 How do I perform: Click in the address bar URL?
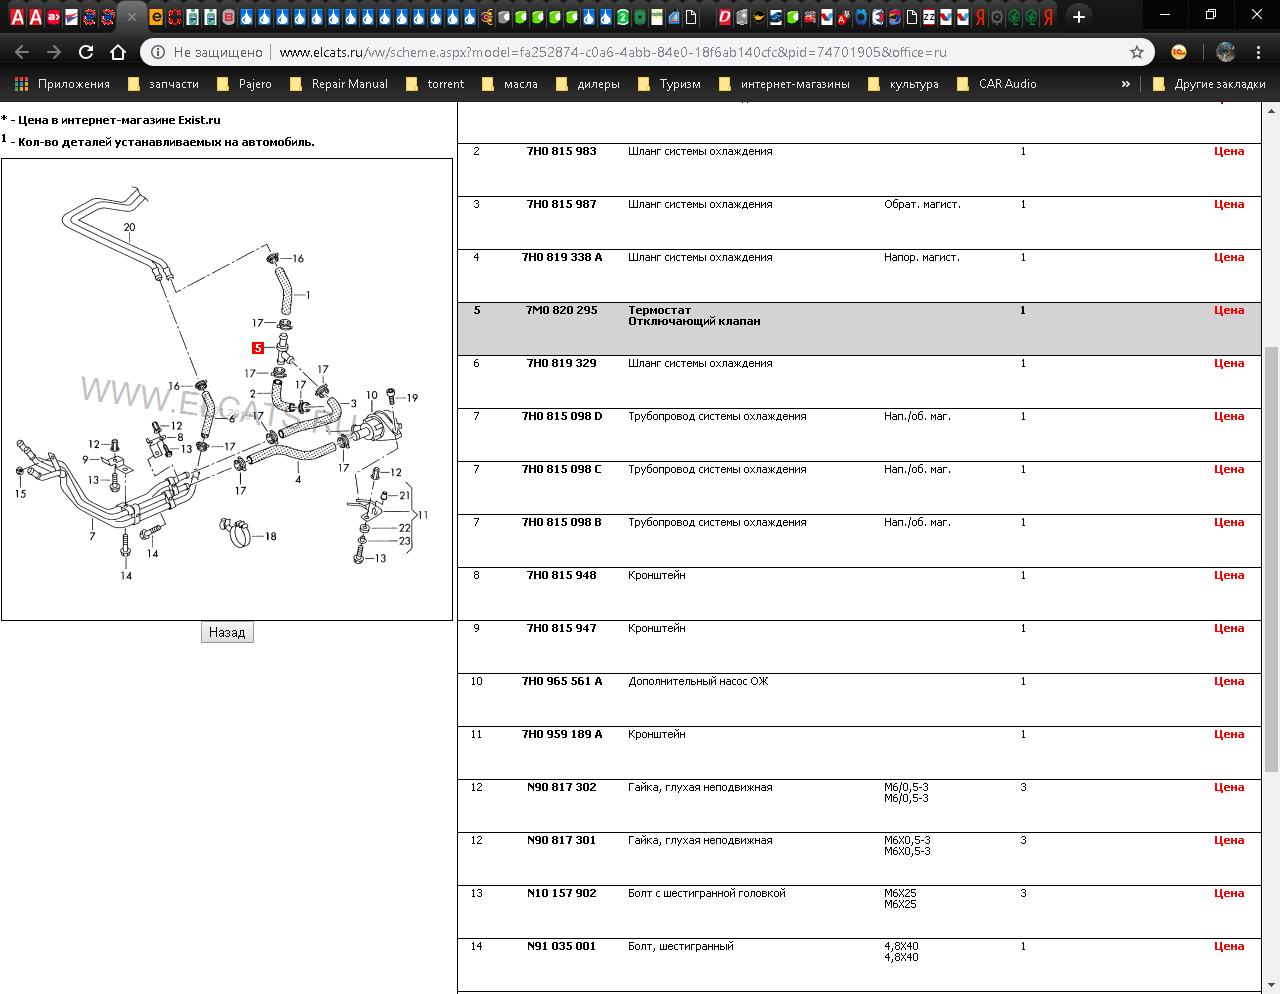tap(613, 52)
